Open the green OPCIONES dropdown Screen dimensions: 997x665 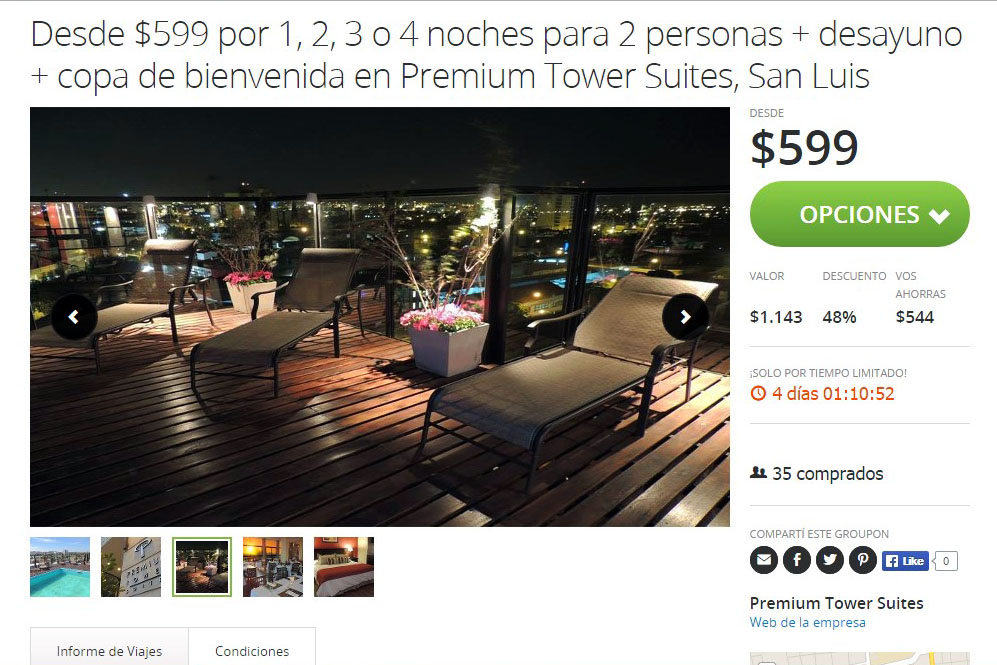point(860,214)
